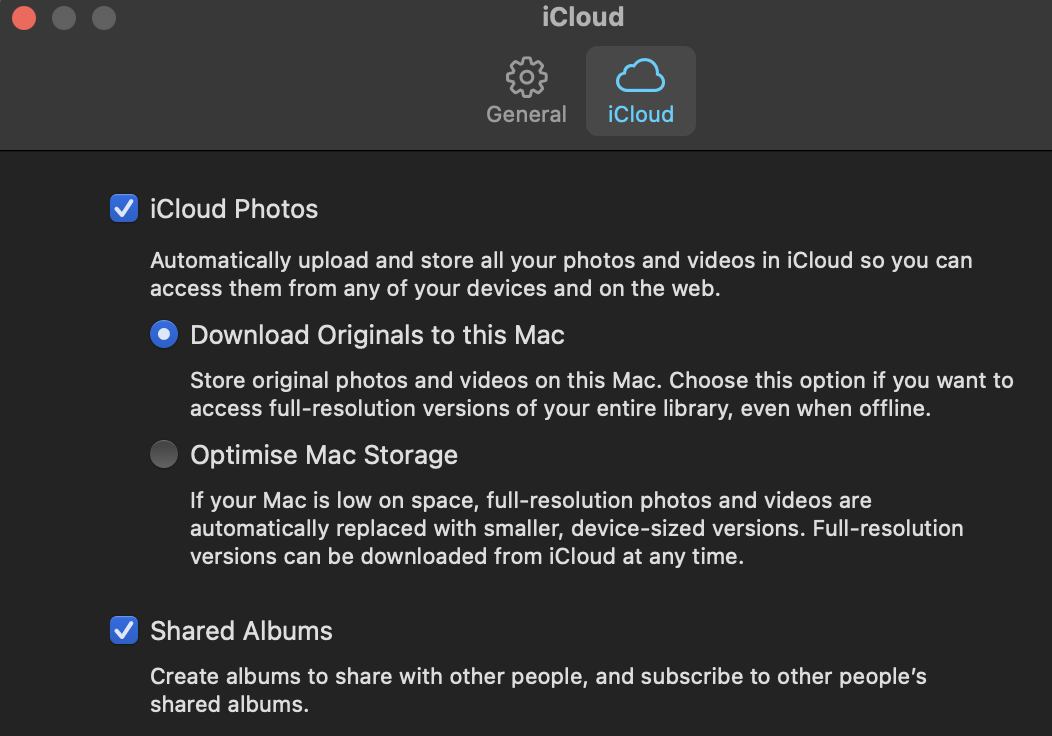Click the iCloud window title
This screenshot has height=736, width=1052.
pos(582,17)
